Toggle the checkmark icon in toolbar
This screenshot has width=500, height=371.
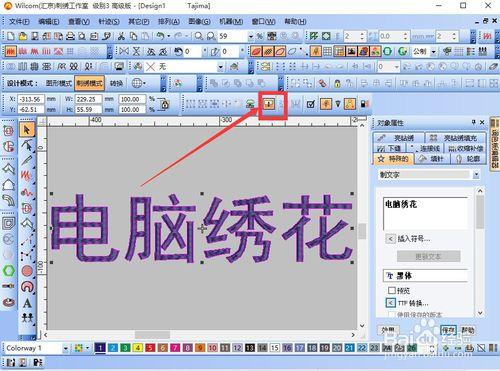coord(311,104)
